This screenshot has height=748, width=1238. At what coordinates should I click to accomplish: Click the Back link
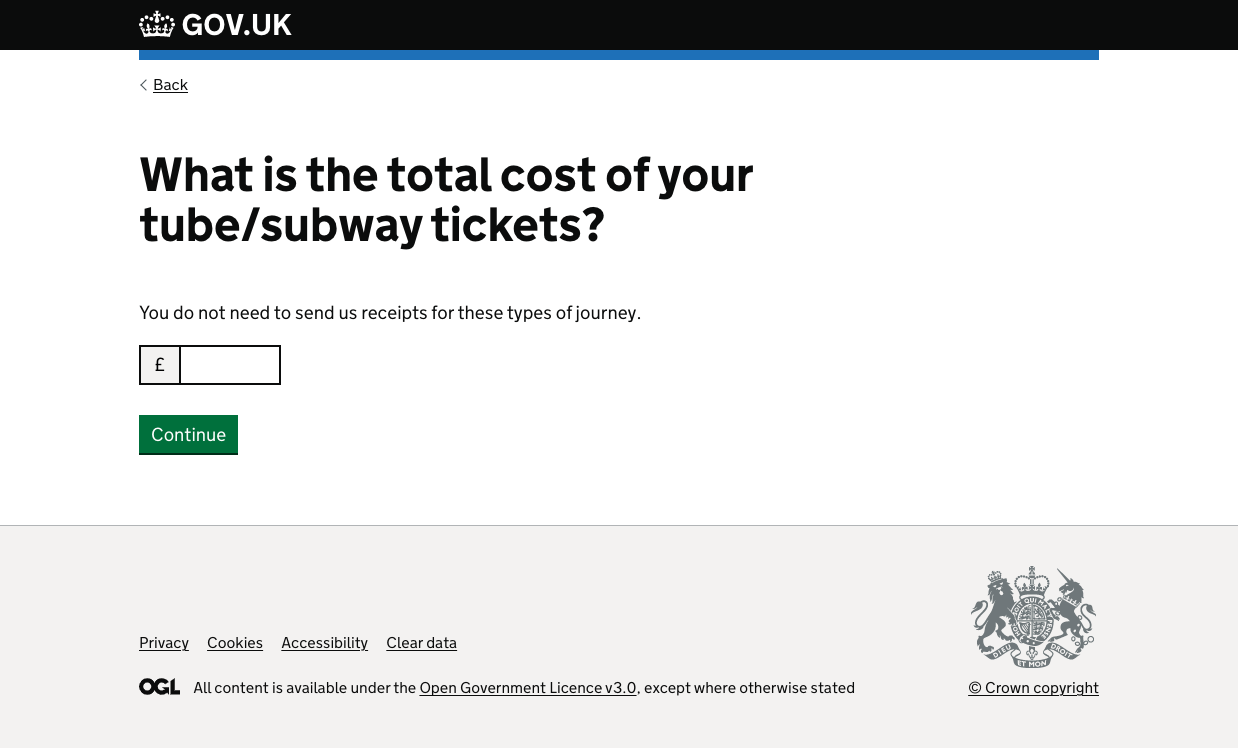click(170, 85)
